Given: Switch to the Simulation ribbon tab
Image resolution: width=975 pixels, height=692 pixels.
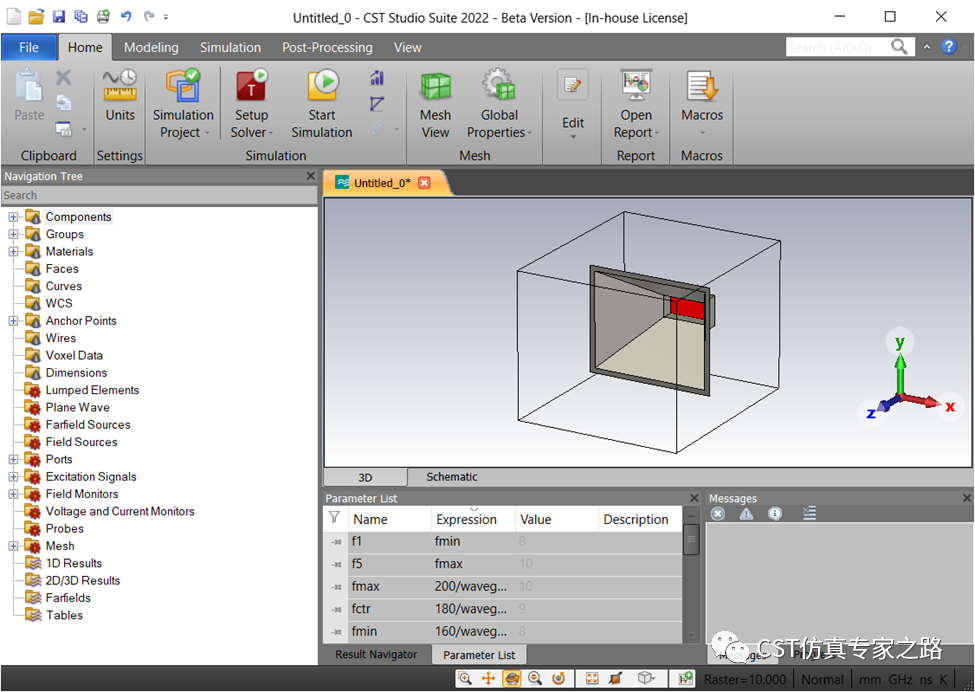Looking at the screenshot, I should click(230, 47).
